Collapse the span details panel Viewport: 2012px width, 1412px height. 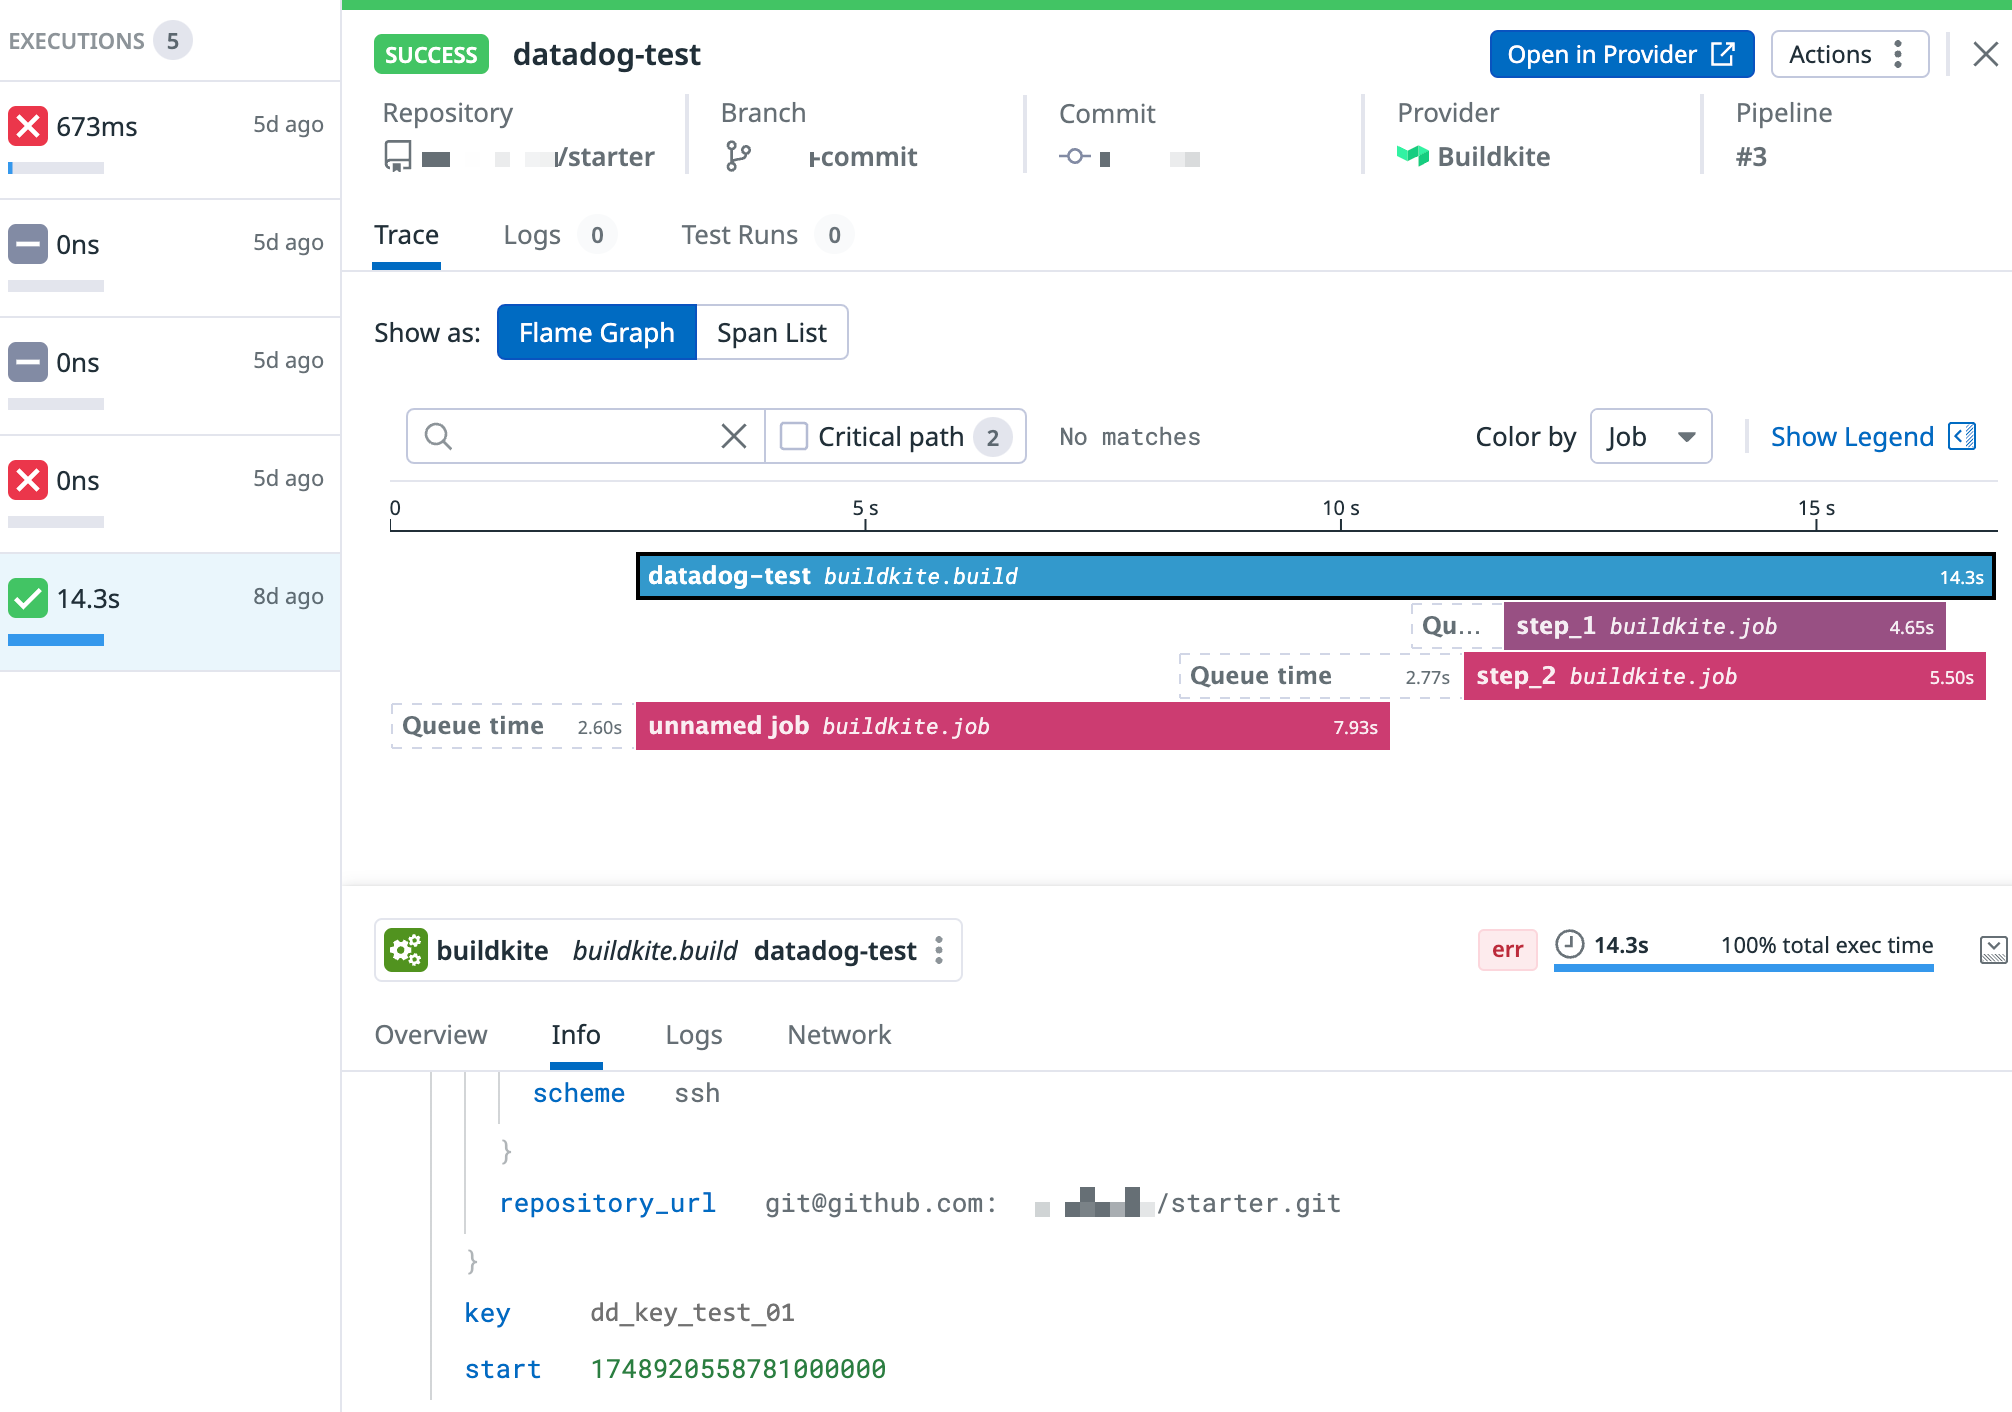tap(1996, 950)
